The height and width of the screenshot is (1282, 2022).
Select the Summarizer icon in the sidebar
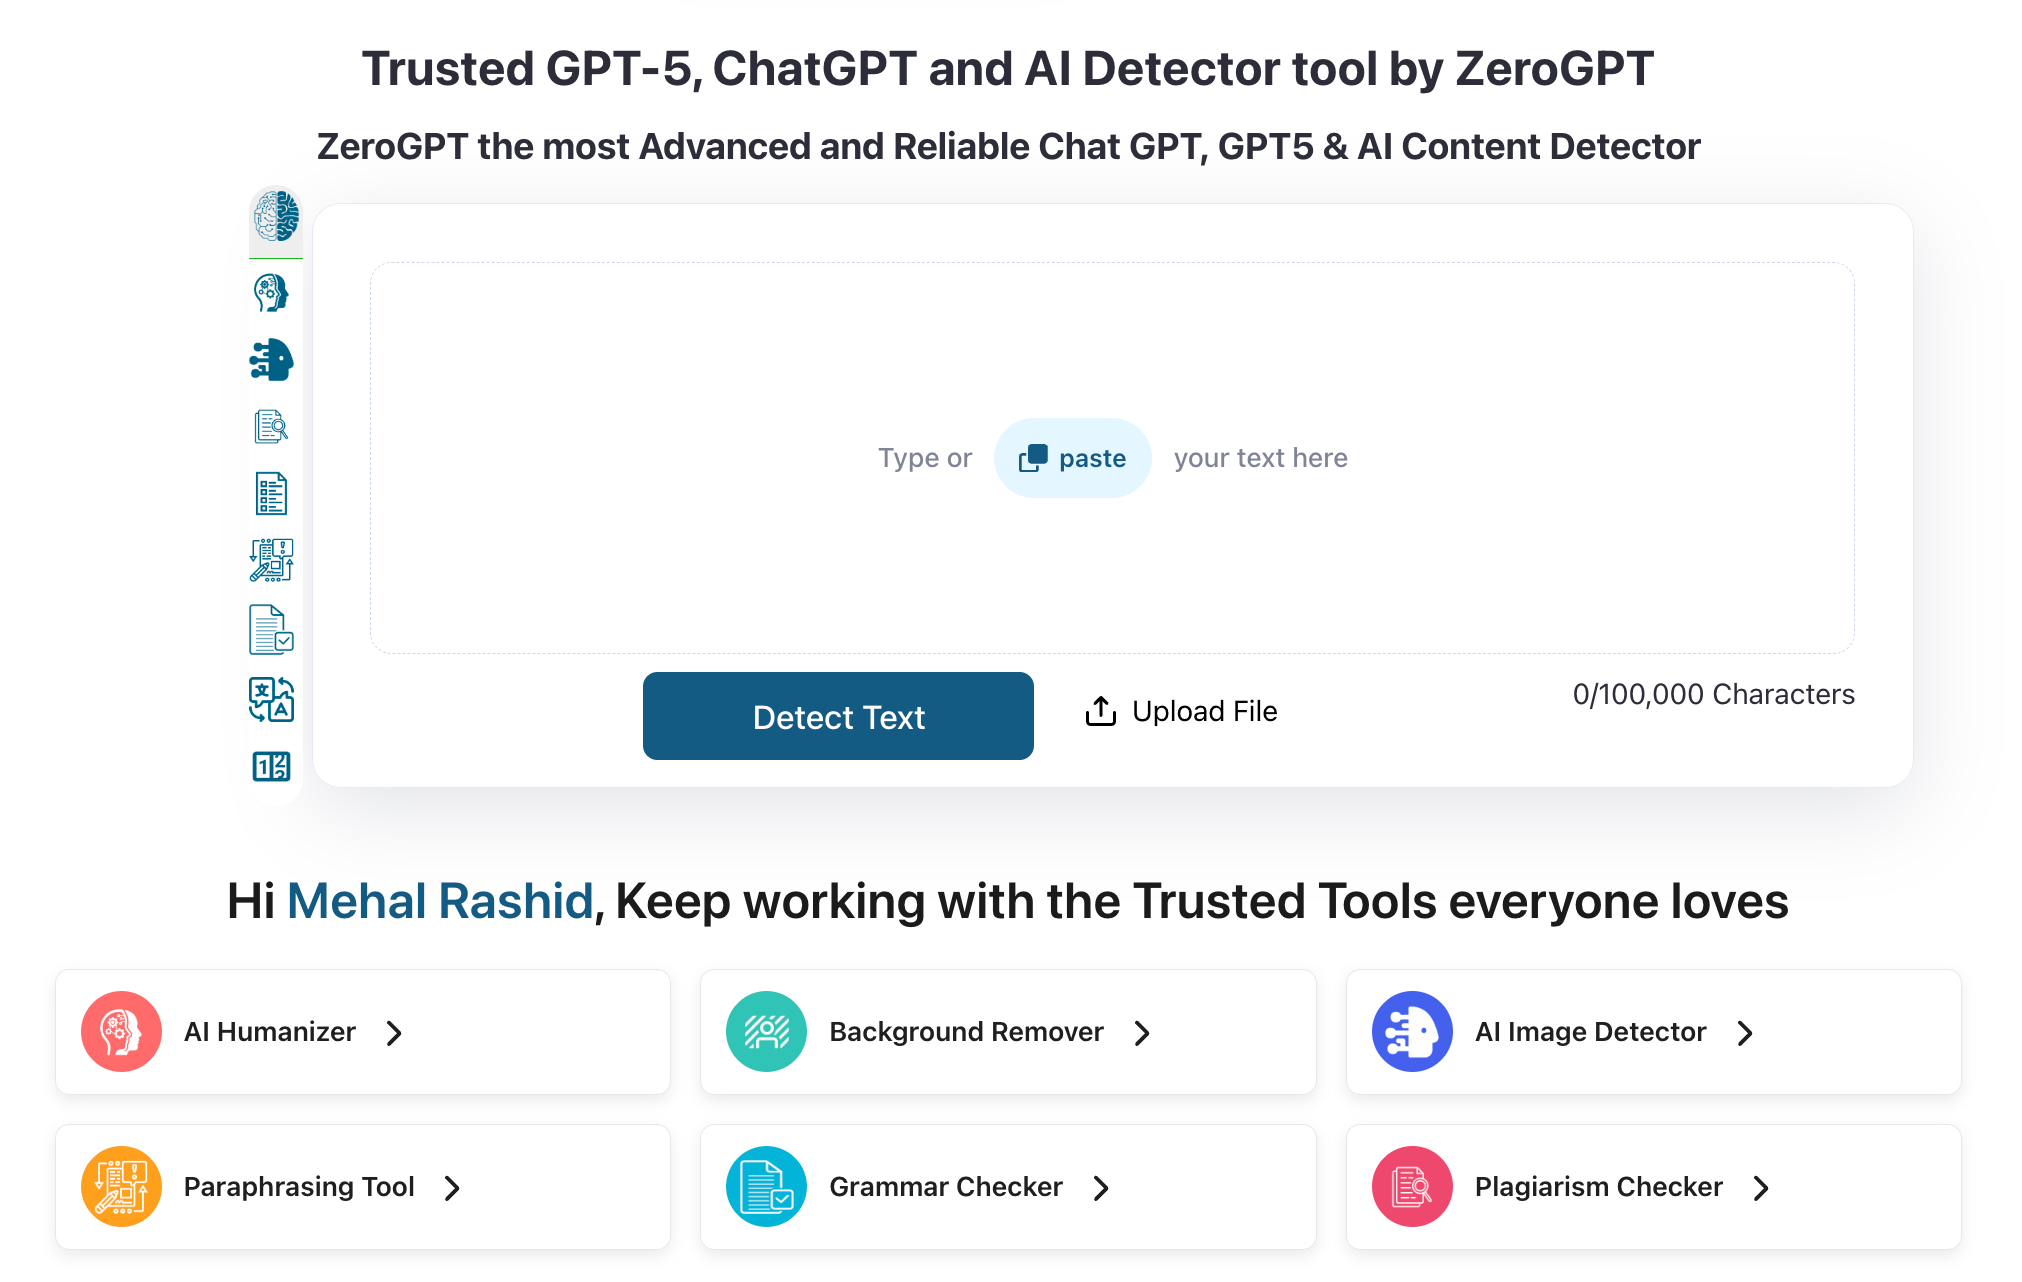(x=273, y=492)
